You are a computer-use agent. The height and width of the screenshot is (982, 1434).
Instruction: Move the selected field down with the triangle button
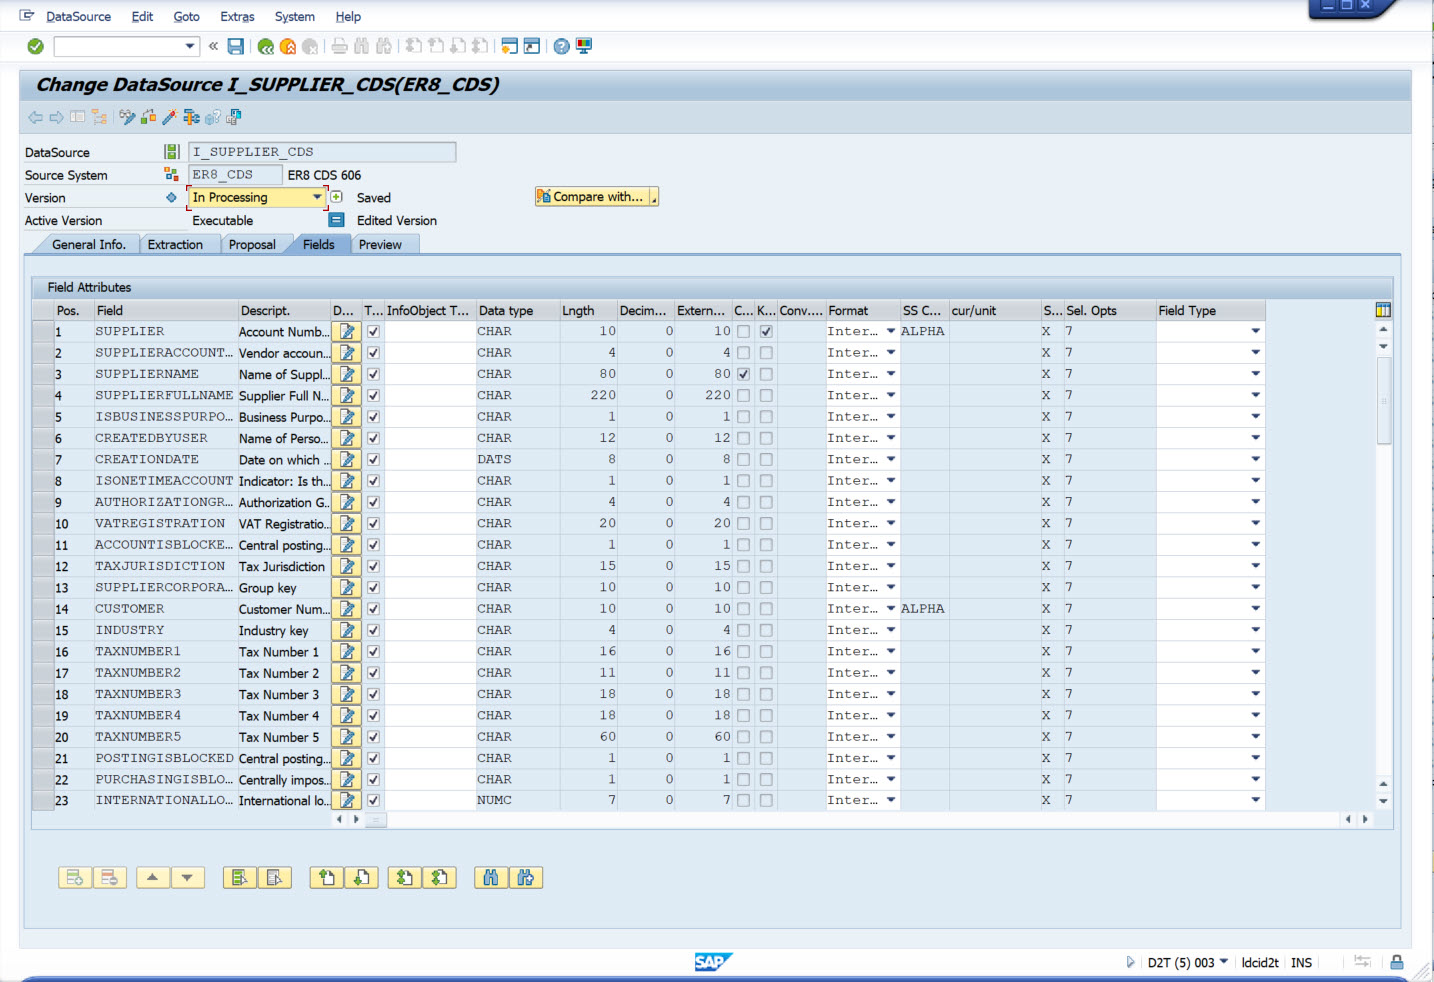187,878
